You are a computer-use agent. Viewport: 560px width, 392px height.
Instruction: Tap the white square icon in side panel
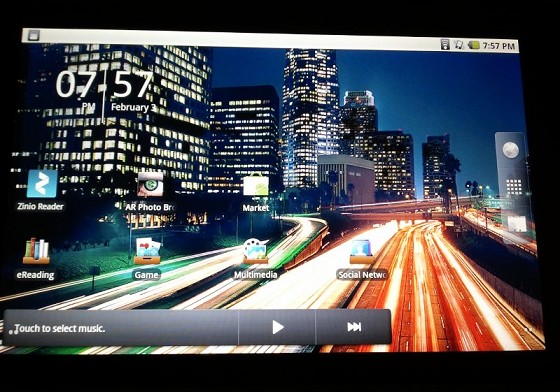coord(516,224)
